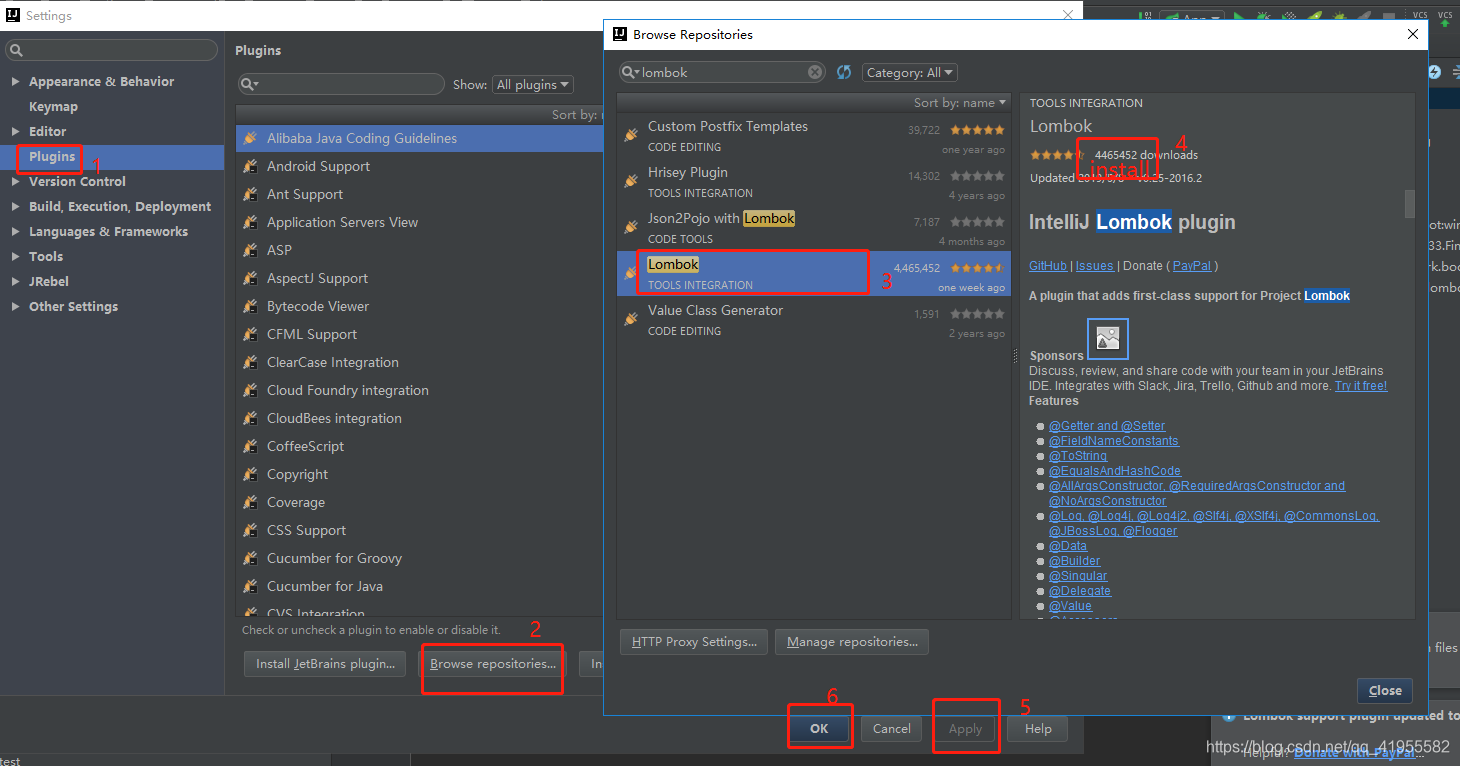This screenshot has height=766, width=1460.
Task: Click the lightning bolt icon in IDE window
Action: [1434, 72]
